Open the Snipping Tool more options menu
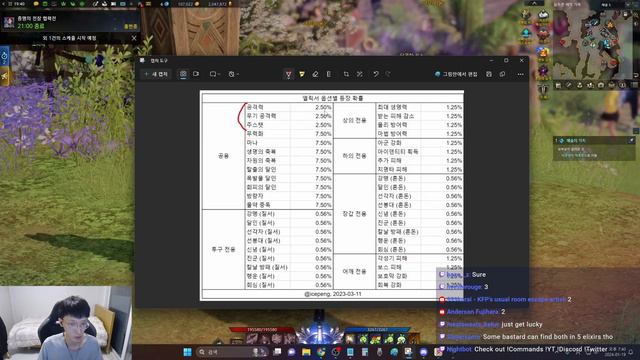 tap(520, 74)
